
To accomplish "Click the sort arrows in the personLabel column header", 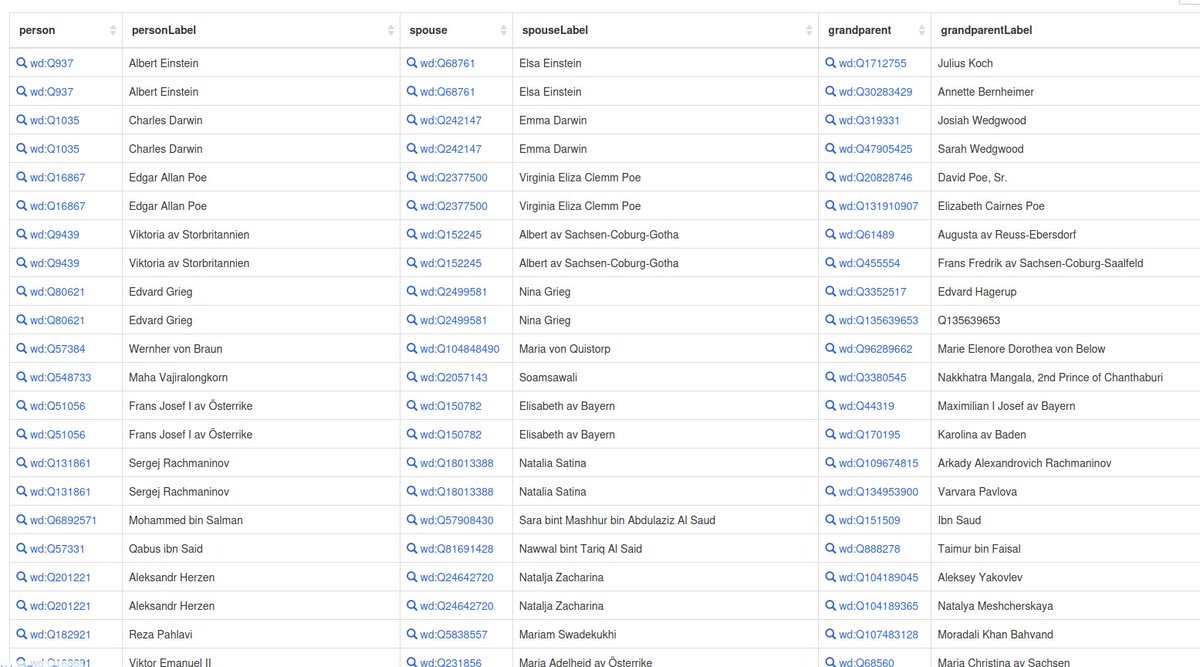I will click(x=391, y=30).
